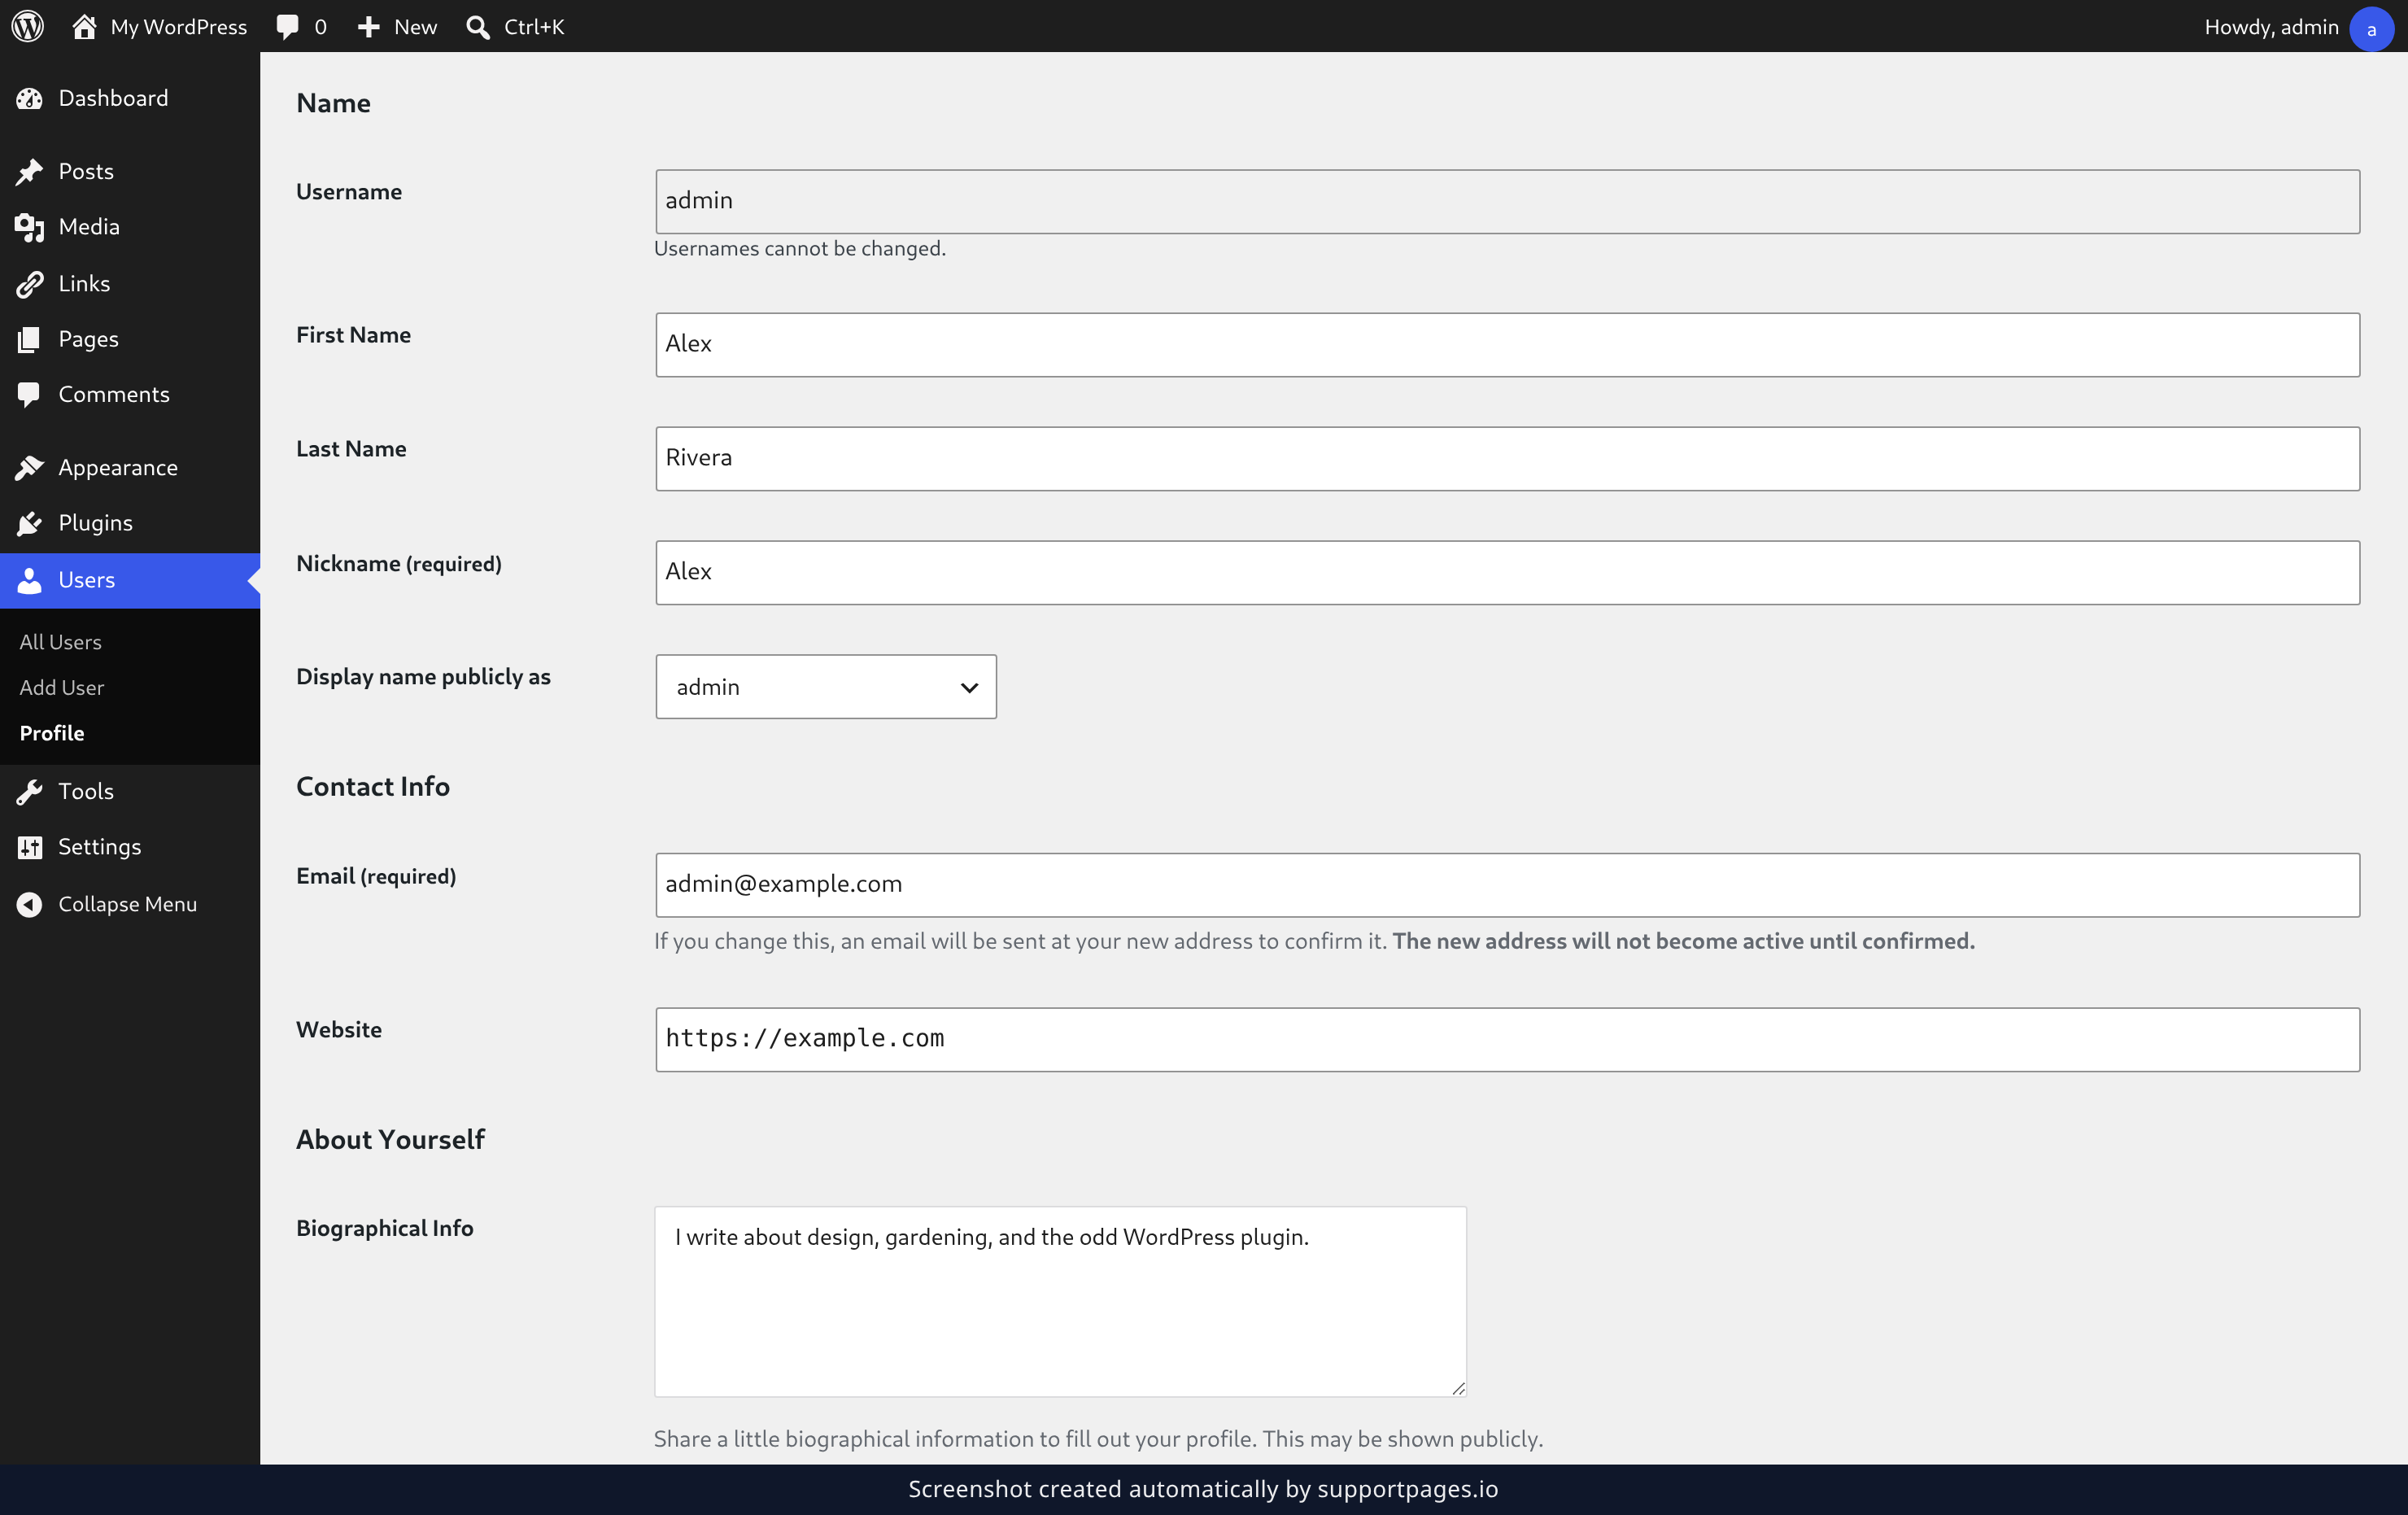
Task: Click the Collapse Menu label
Action: point(127,904)
